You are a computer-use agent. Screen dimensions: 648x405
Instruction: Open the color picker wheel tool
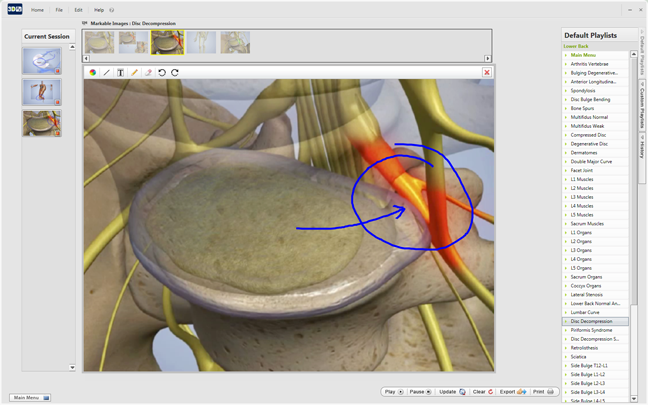click(x=93, y=73)
